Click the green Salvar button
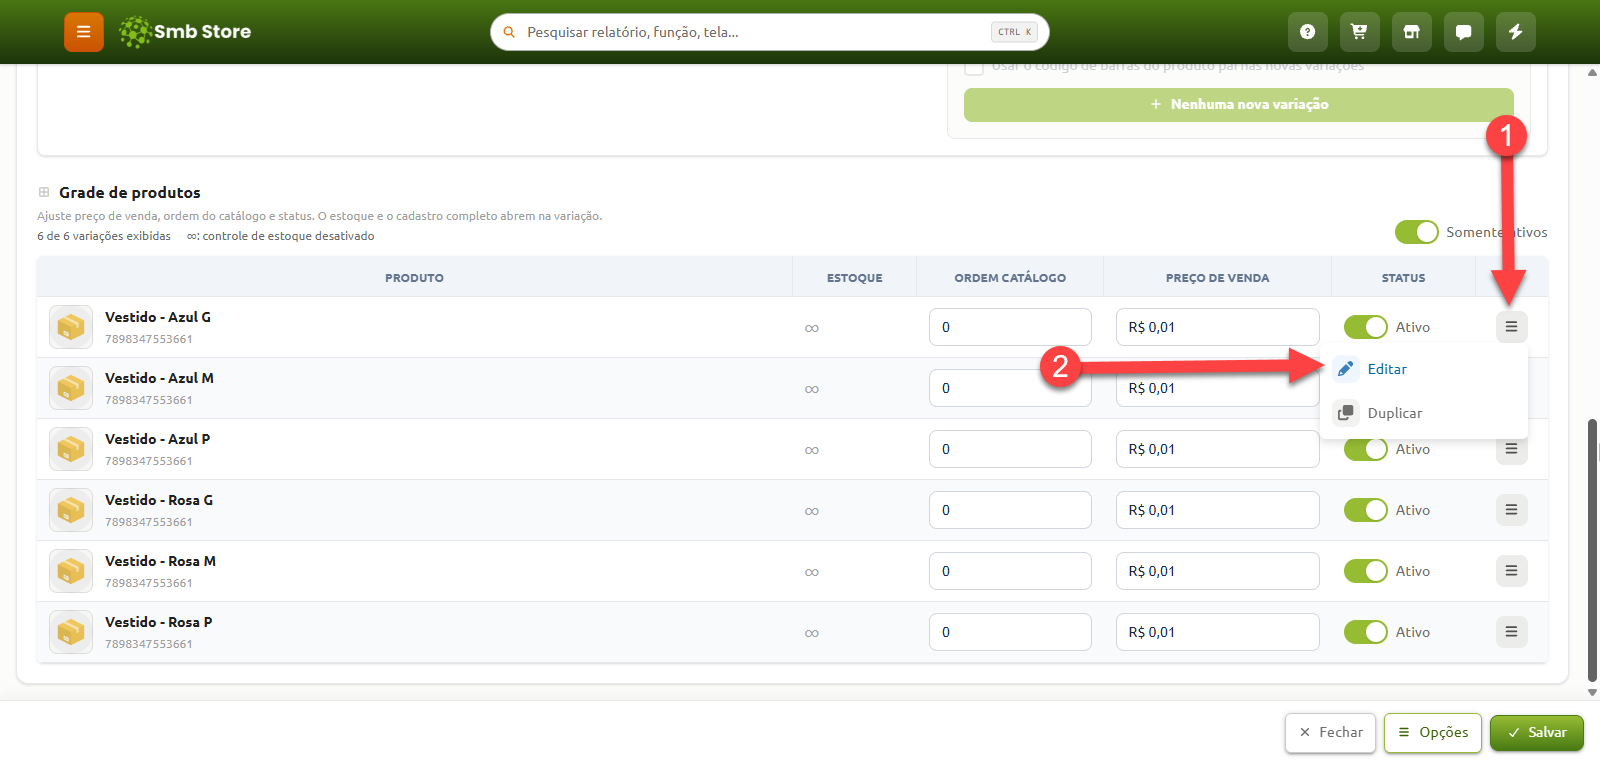The image size is (1600, 765). [1536, 733]
